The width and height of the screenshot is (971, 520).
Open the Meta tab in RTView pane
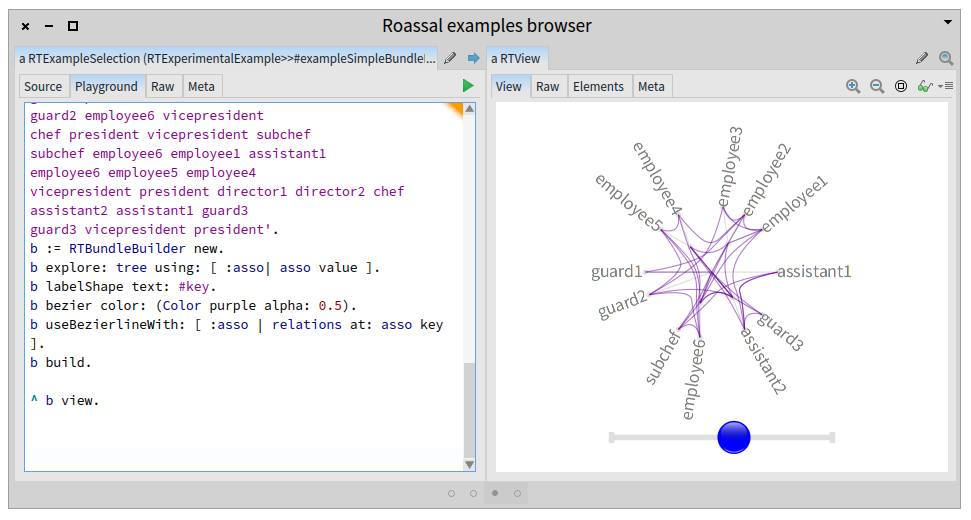[x=651, y=87]
